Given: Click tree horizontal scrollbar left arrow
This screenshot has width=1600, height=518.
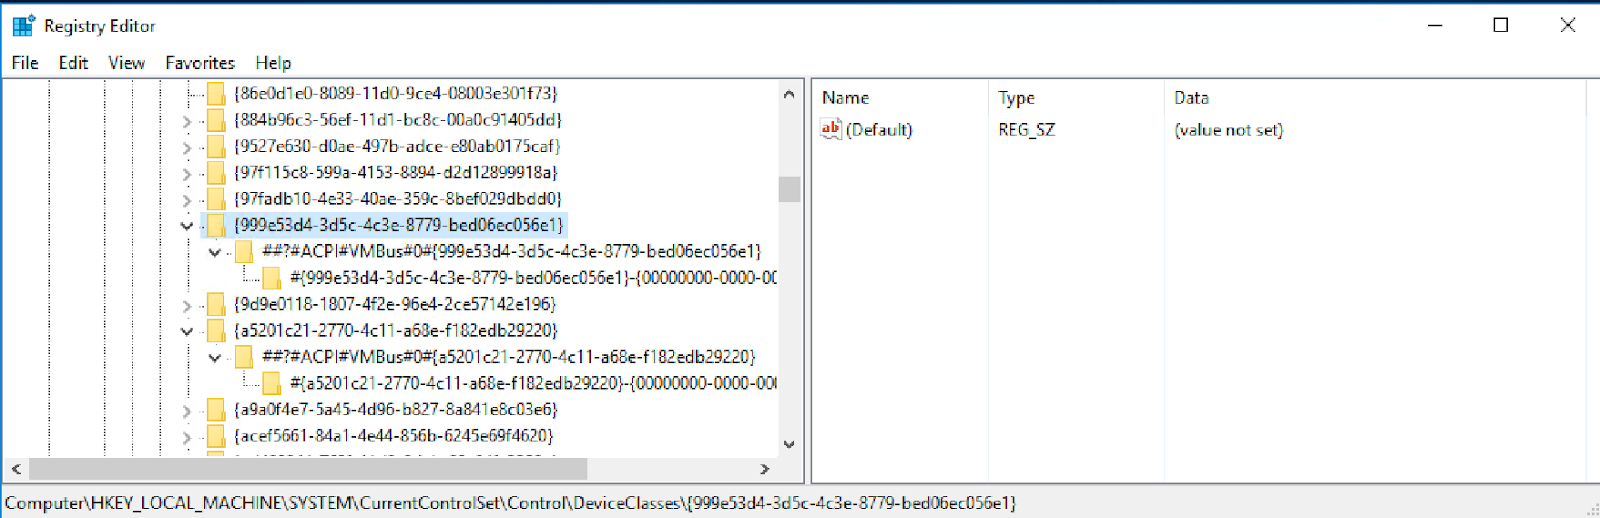Looking at the screenshot, I should [16, 468].
